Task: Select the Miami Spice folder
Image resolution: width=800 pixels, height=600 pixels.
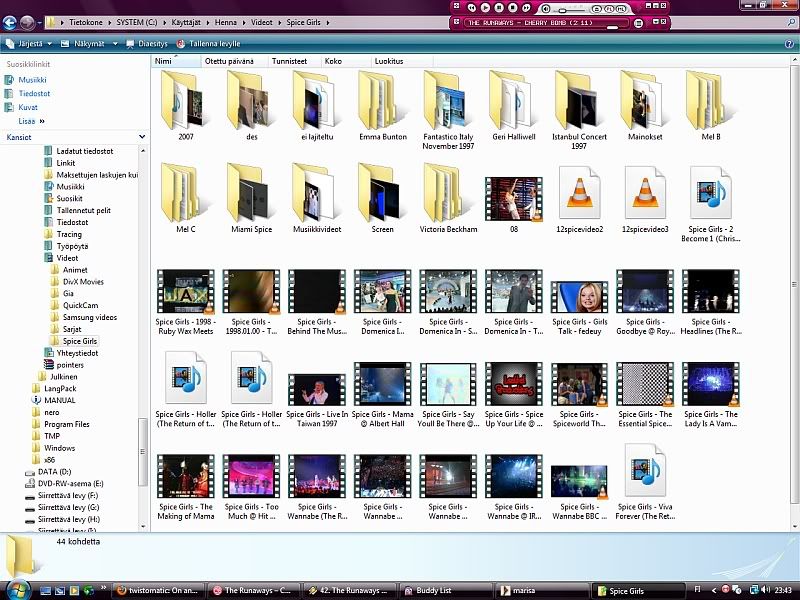Action: point(252,198)
